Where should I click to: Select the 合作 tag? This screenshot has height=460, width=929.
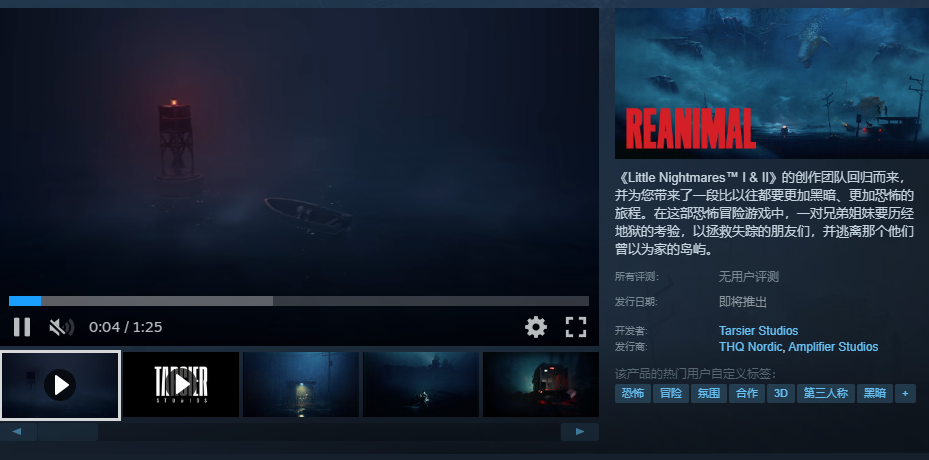coord(747,393)
